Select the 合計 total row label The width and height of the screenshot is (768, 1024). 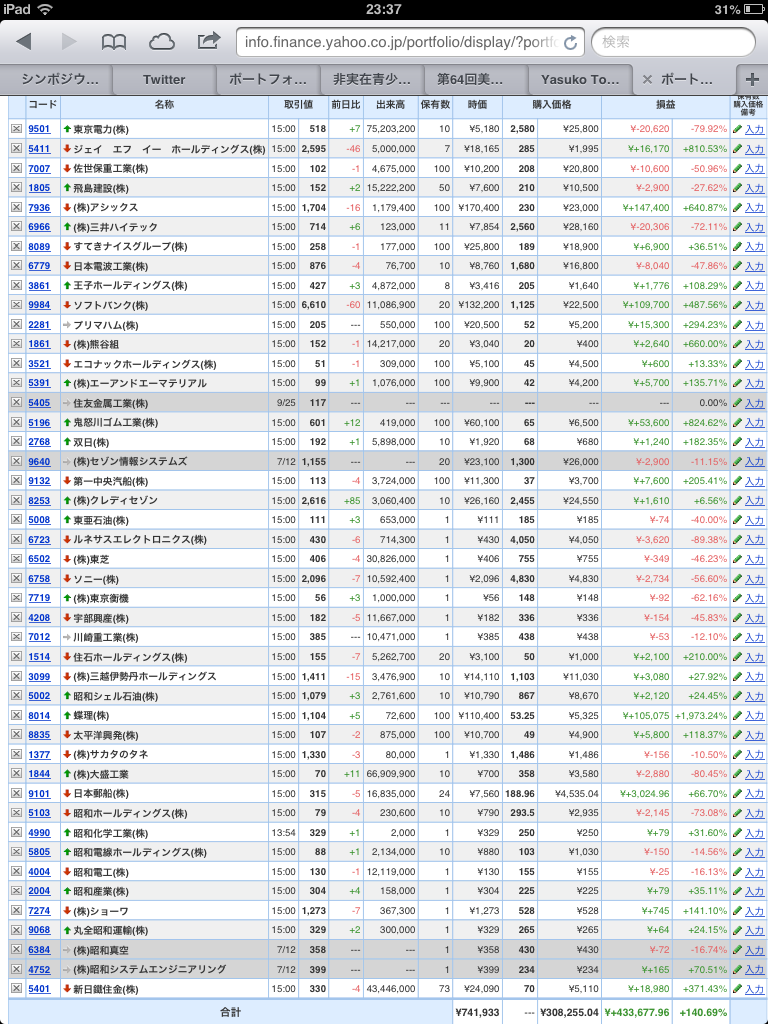[230, 1013]
